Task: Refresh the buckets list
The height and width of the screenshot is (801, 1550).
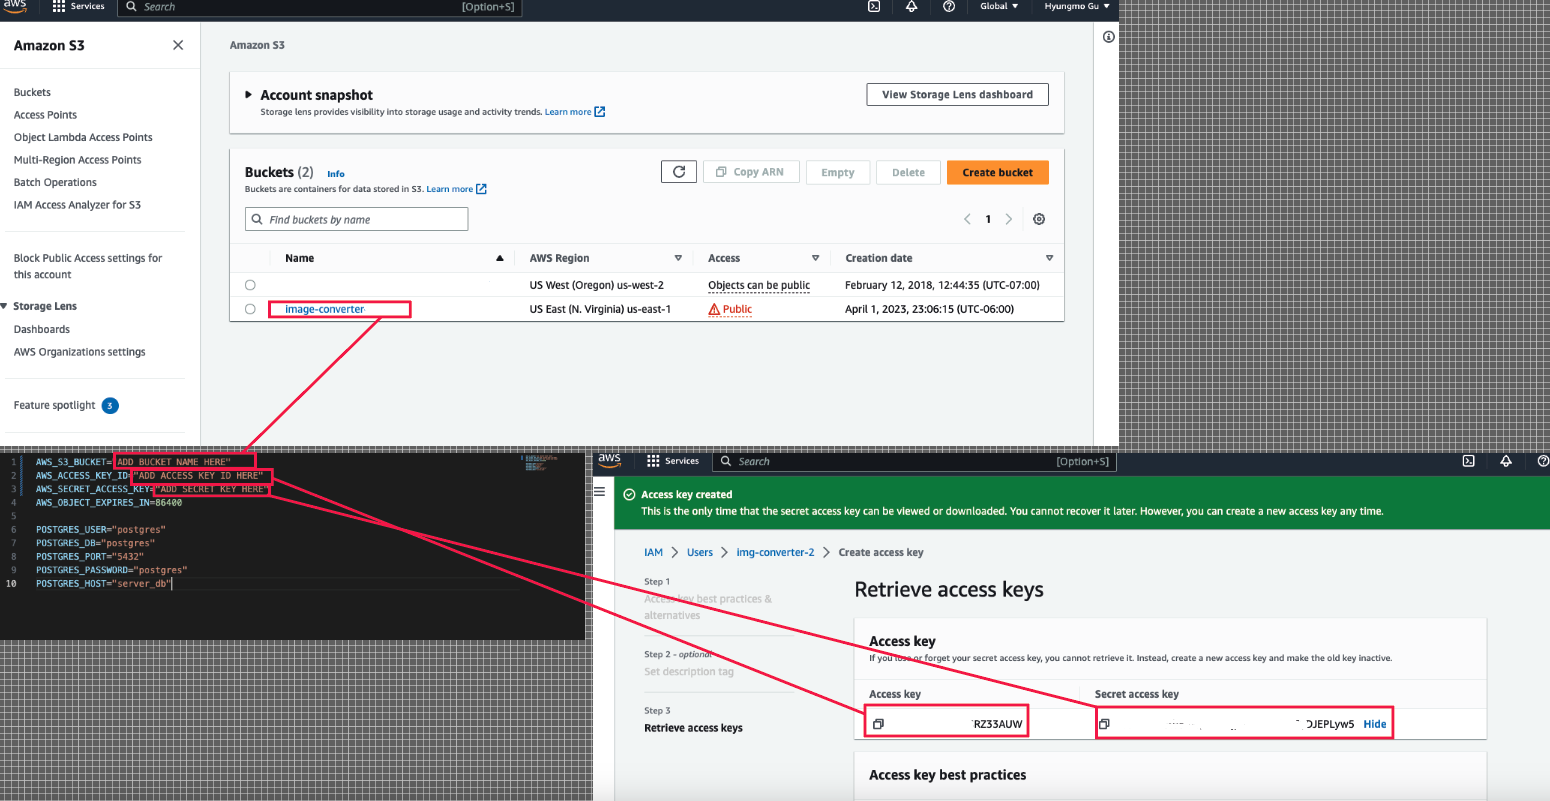Action: (679, 171)
